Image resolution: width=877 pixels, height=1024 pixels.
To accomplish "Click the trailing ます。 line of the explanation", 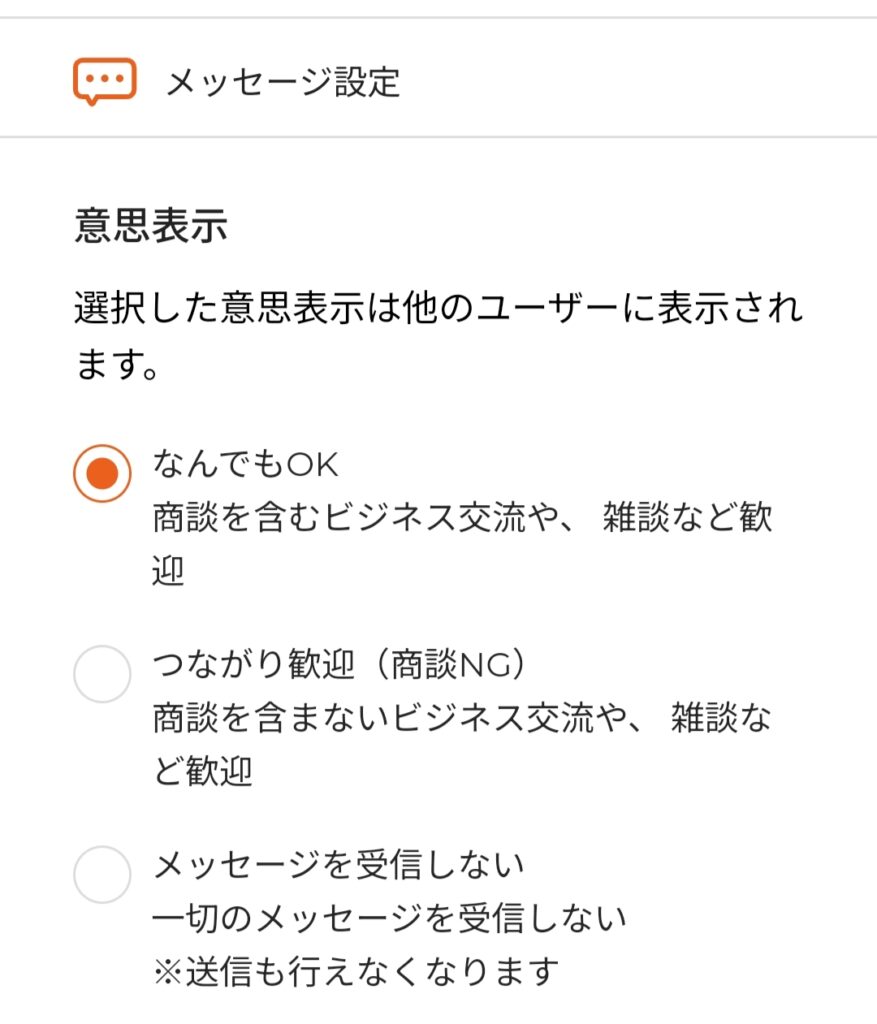I will pyautogui.click(x=118, y=364).
